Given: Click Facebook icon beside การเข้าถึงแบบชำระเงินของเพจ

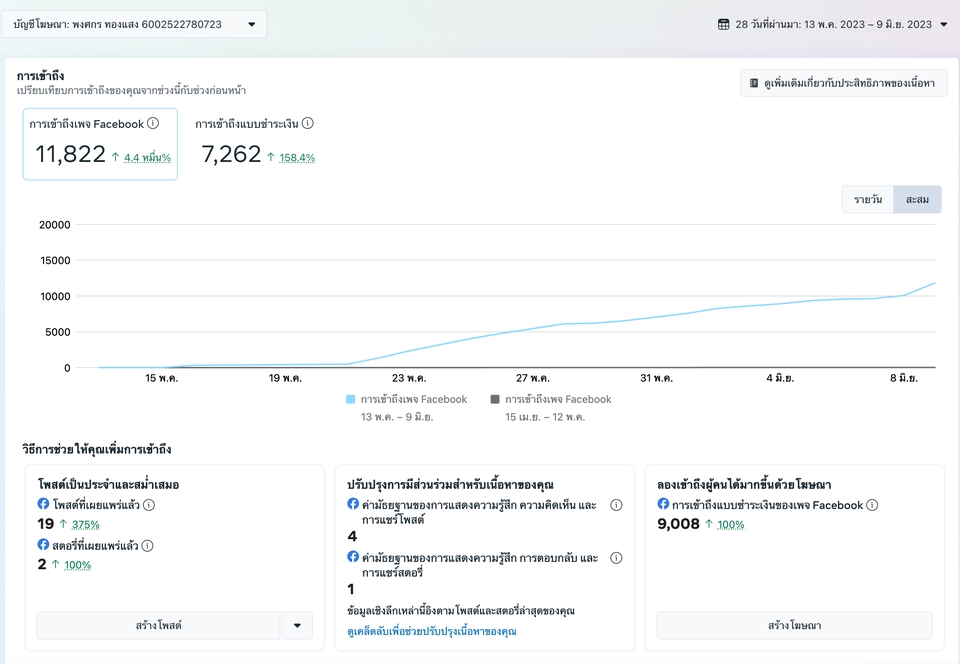Looking at the screenshot, I should point(663,504).
